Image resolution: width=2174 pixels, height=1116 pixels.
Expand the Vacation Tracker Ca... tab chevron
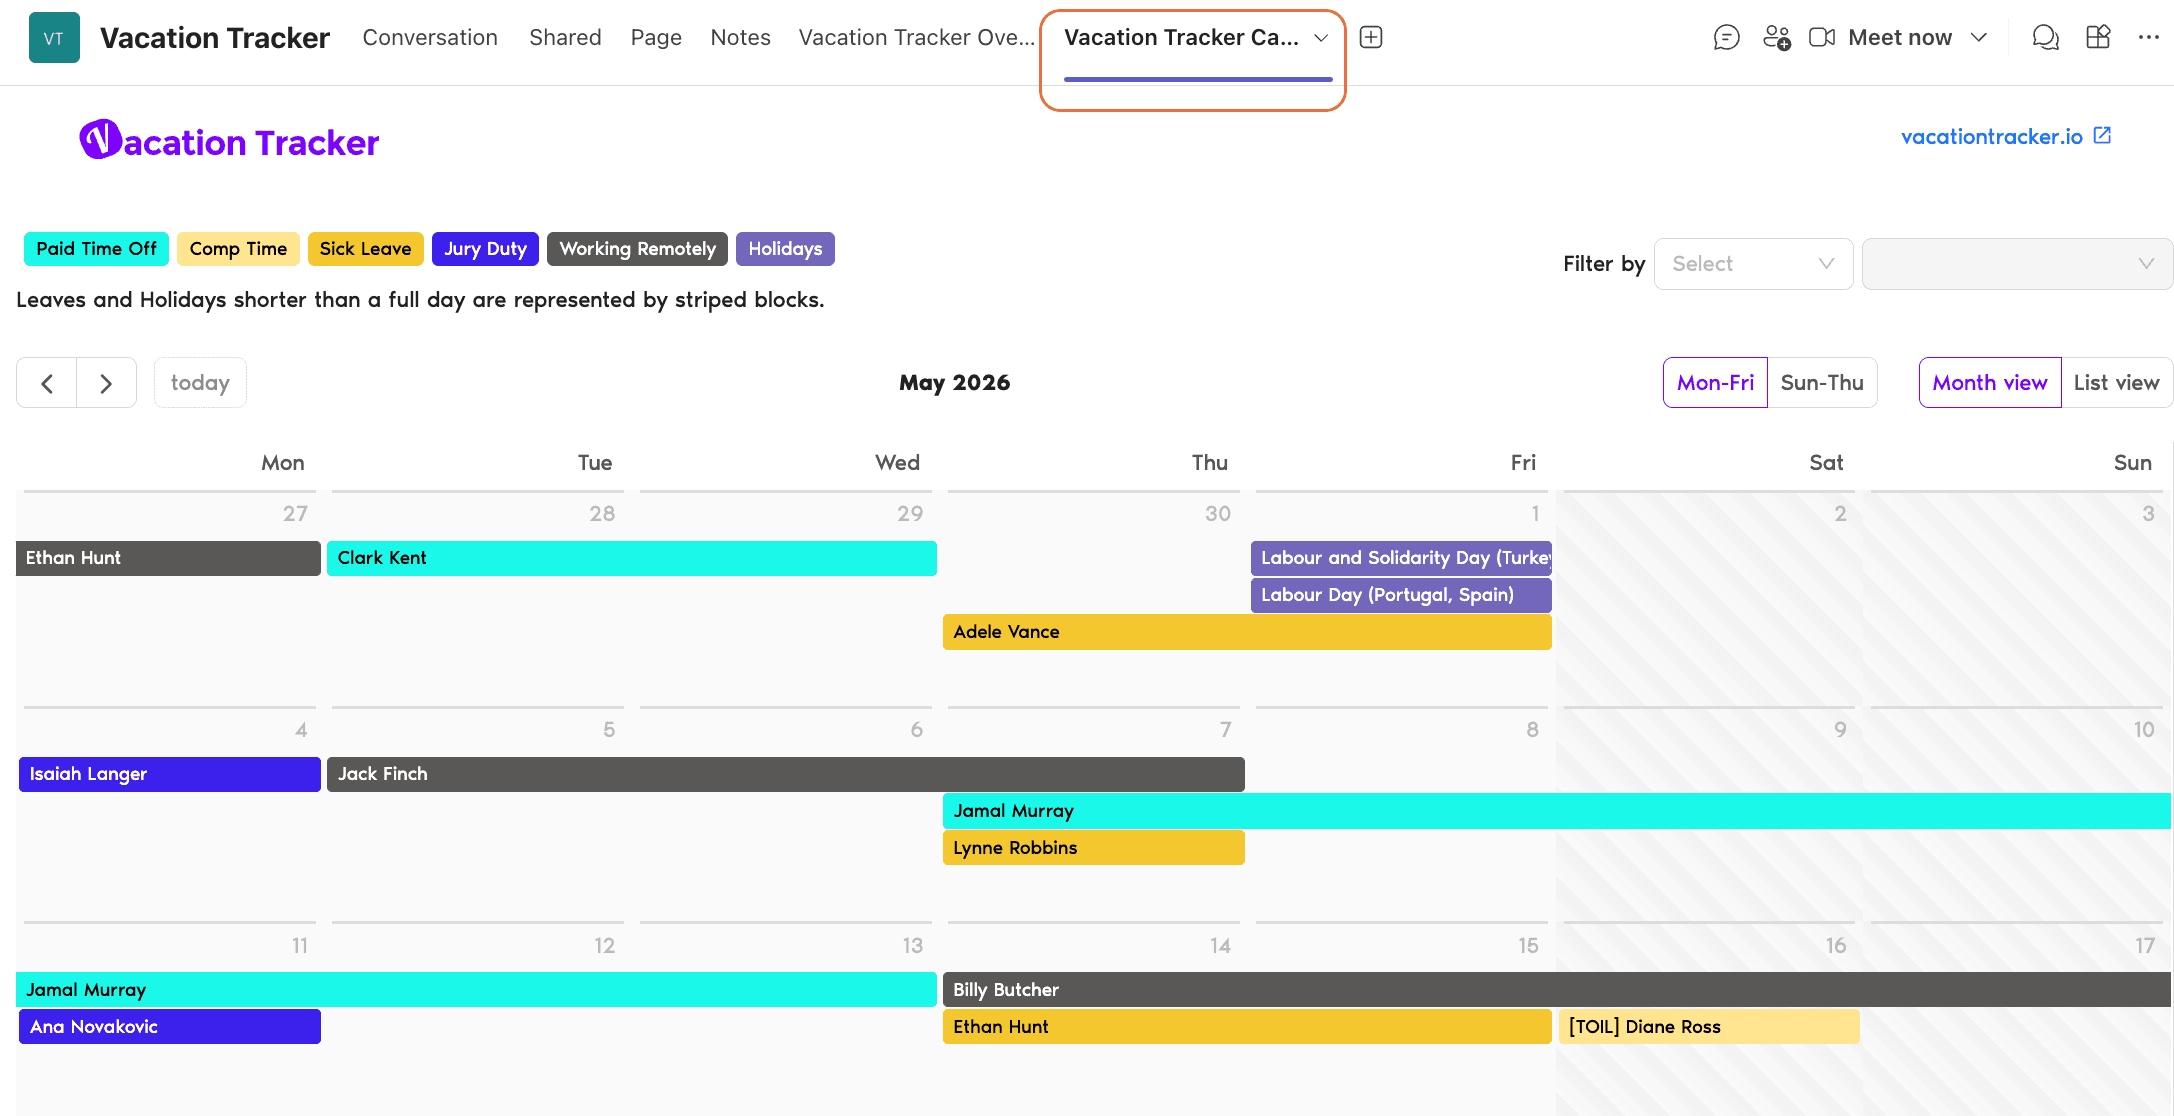pyautogui.click(x=1321, y=38)
